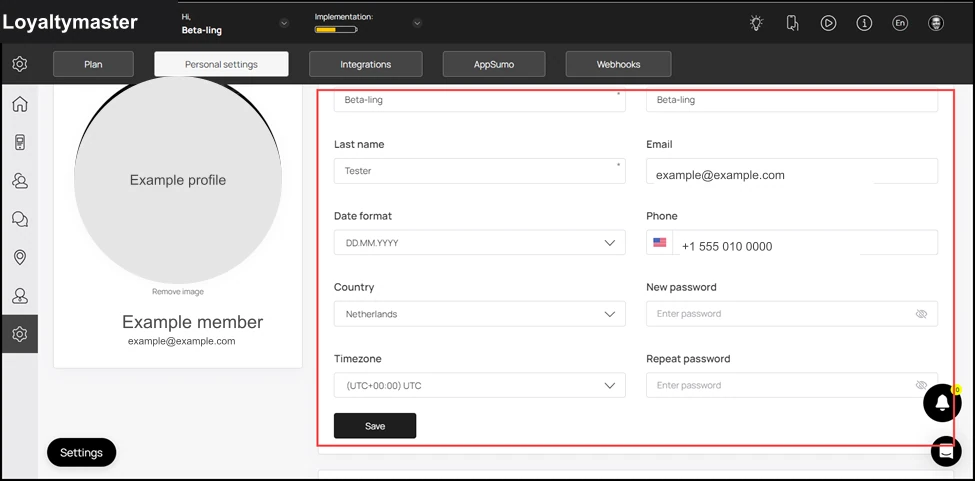Screen dimensions: 975x481
Task: Click the Loyaltymaster logo
Action: (70, 22)
